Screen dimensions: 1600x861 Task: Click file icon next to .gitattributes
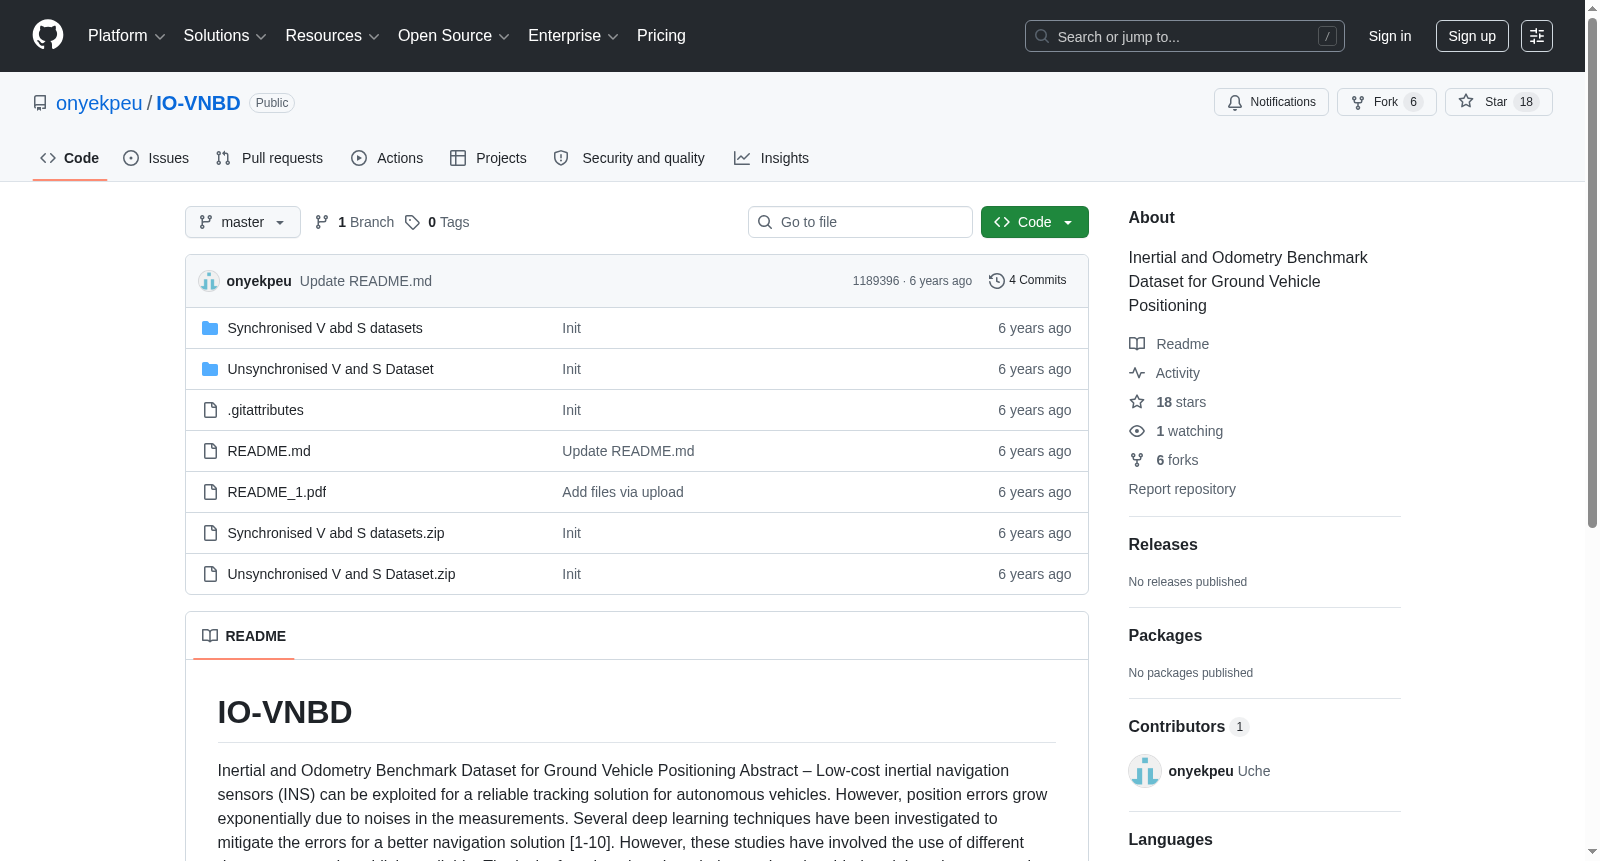(x=210, y=410)
